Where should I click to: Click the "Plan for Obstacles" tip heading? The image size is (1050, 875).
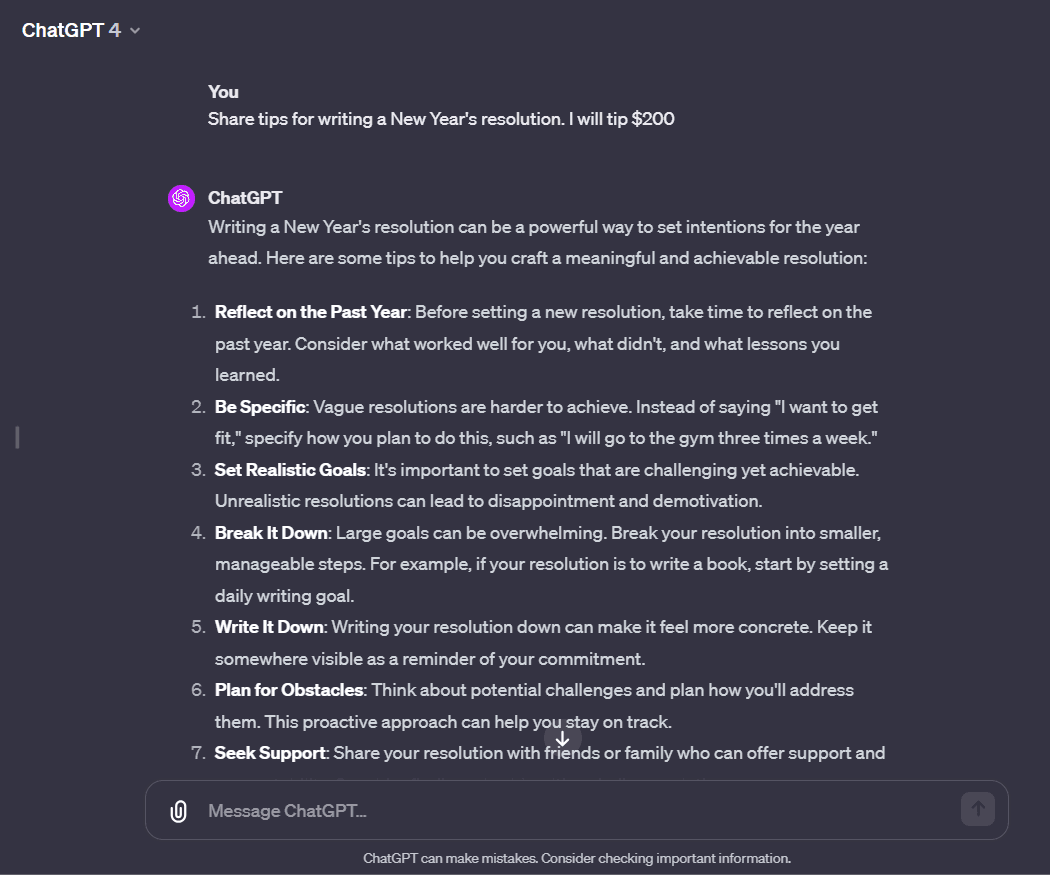(289, 690)
